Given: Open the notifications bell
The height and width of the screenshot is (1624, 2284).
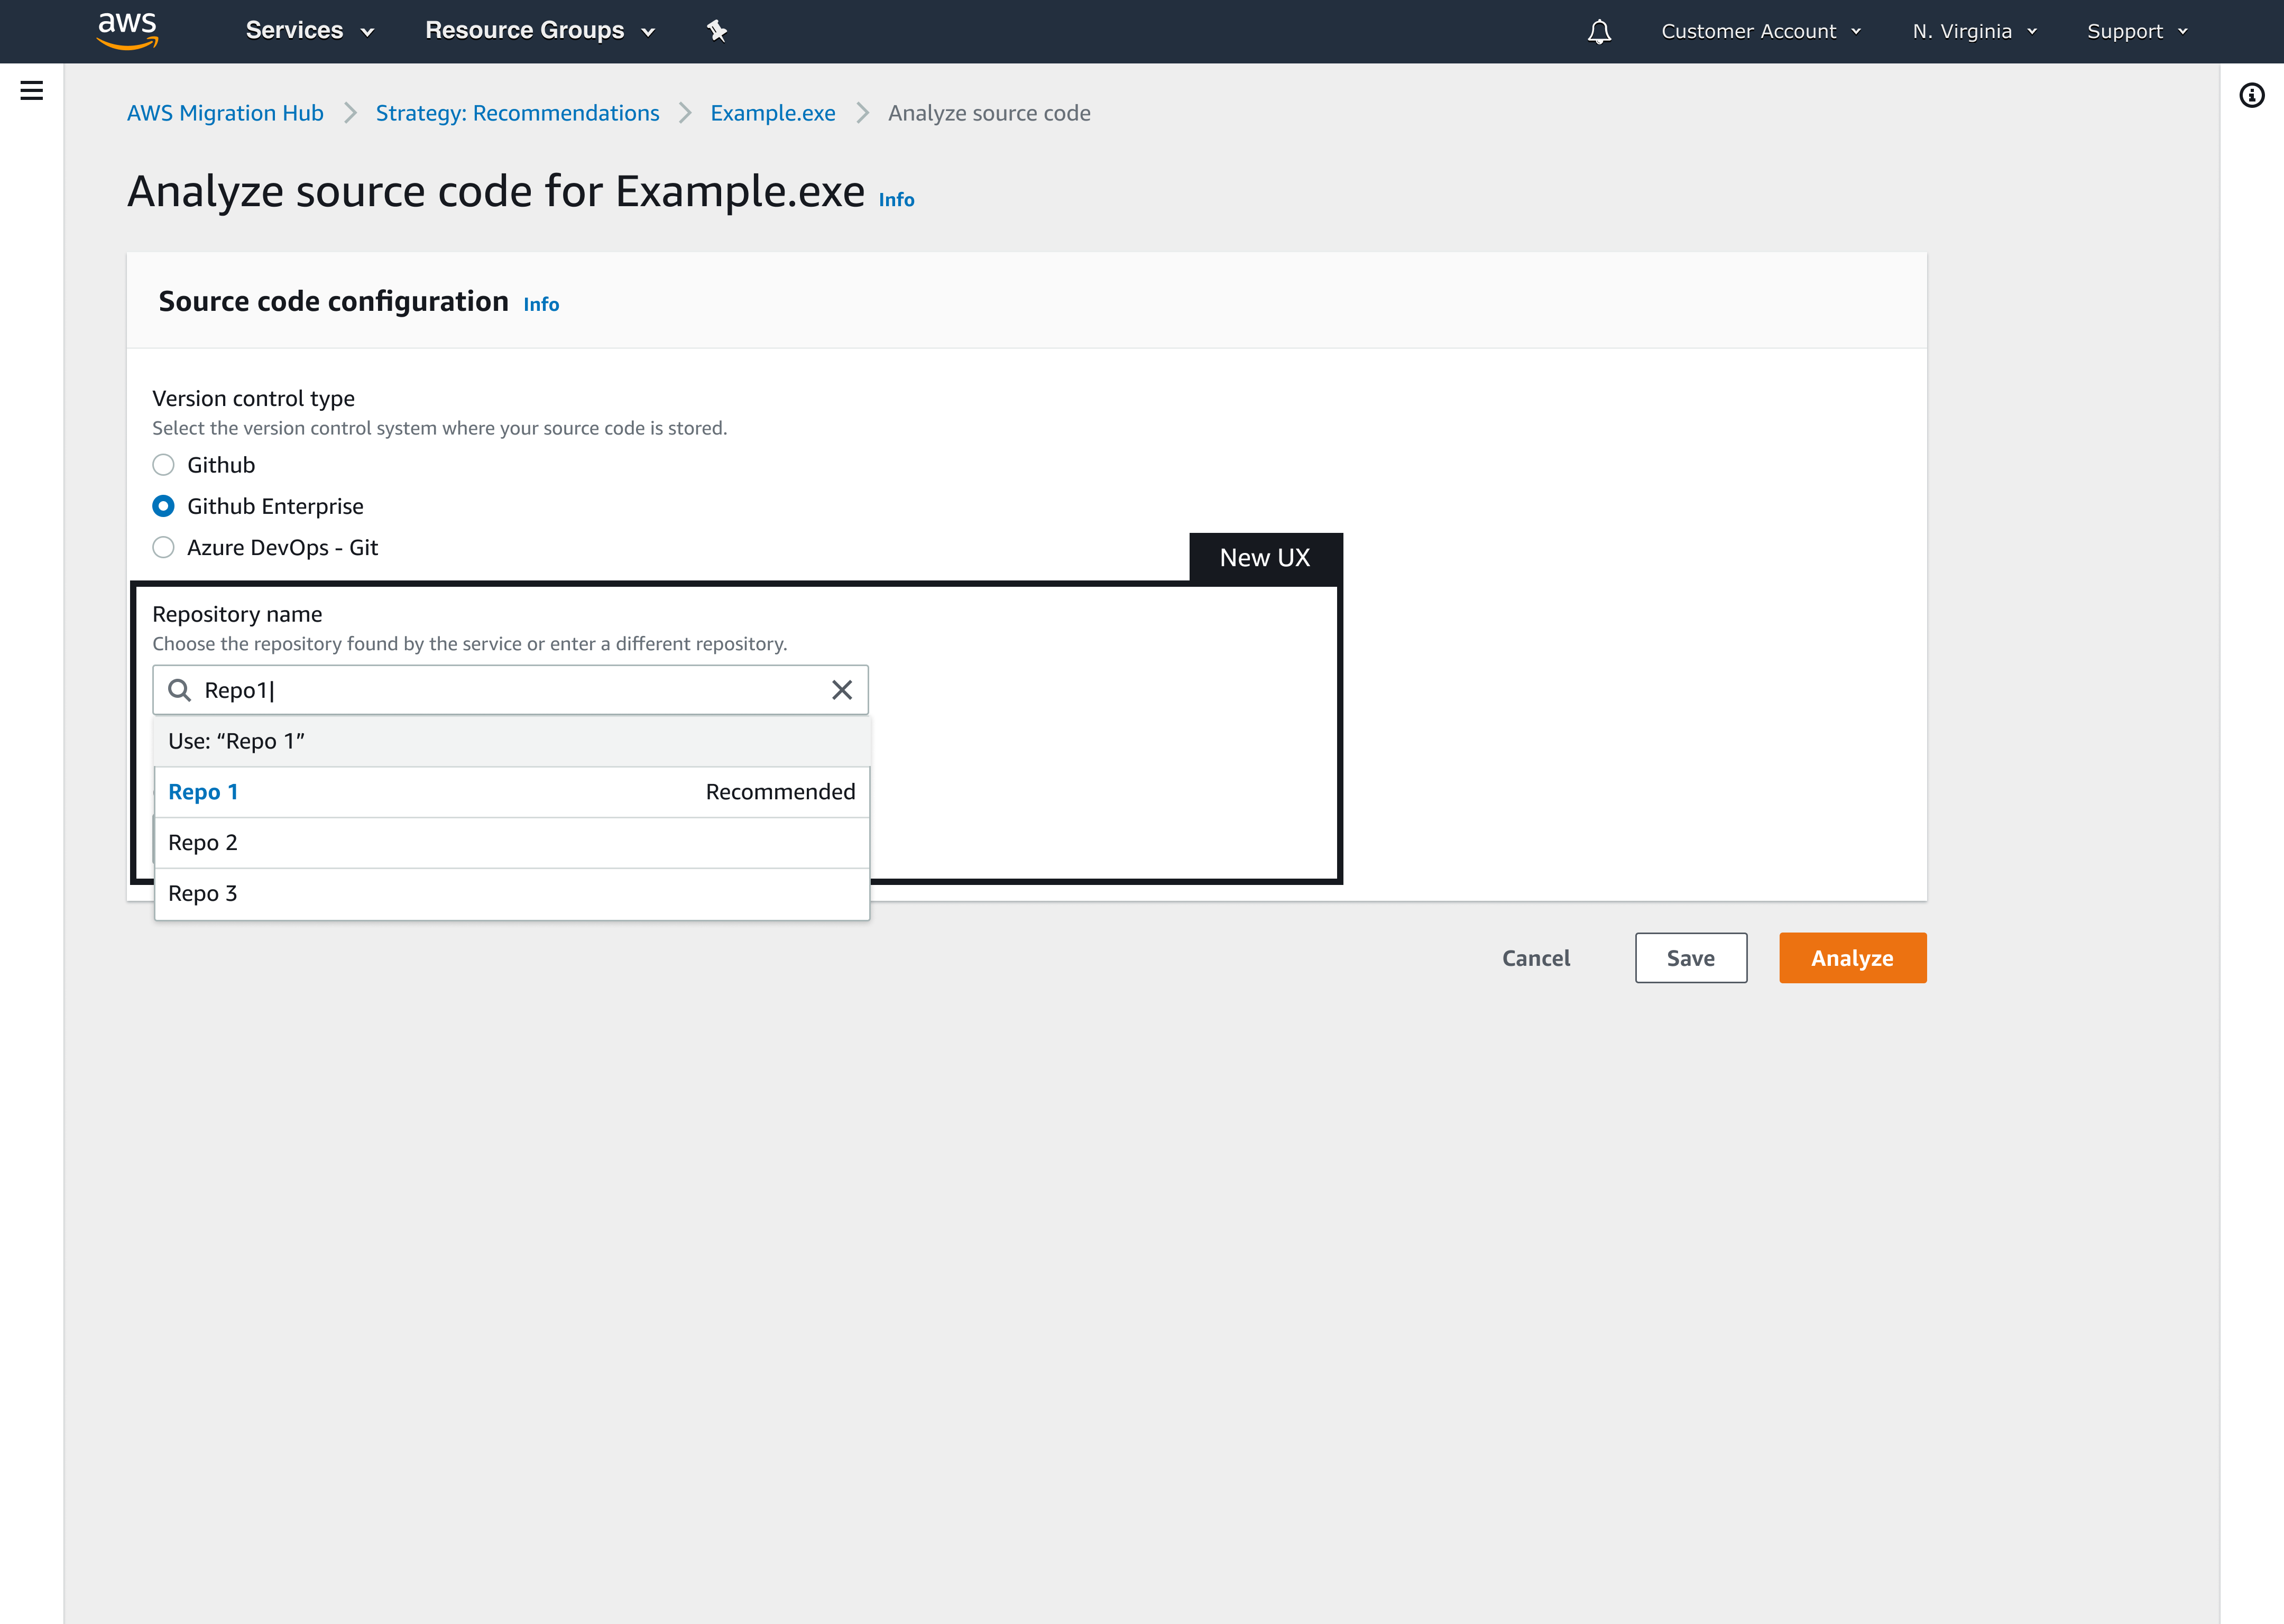Looking at the screenshot, I should 1599,32.
